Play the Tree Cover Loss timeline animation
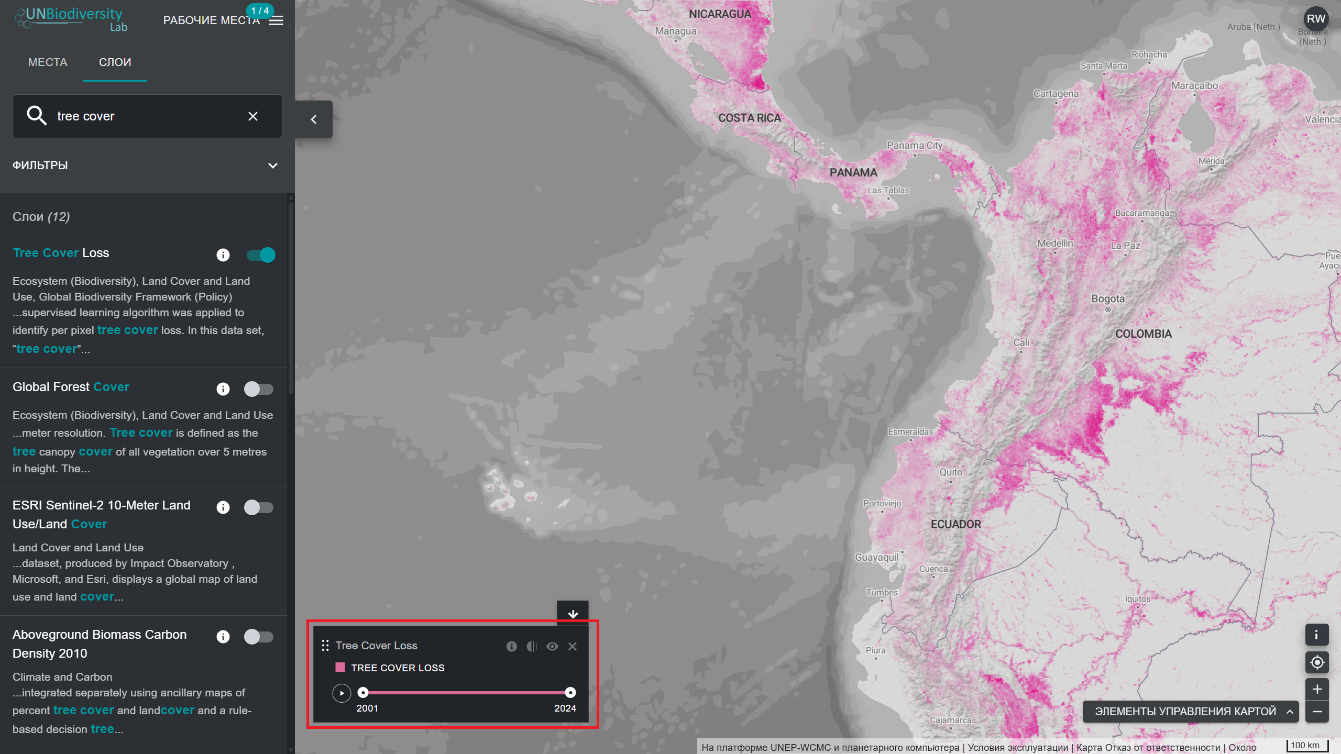Screen dimensions: 1341x754 click(x=342, y=692)
